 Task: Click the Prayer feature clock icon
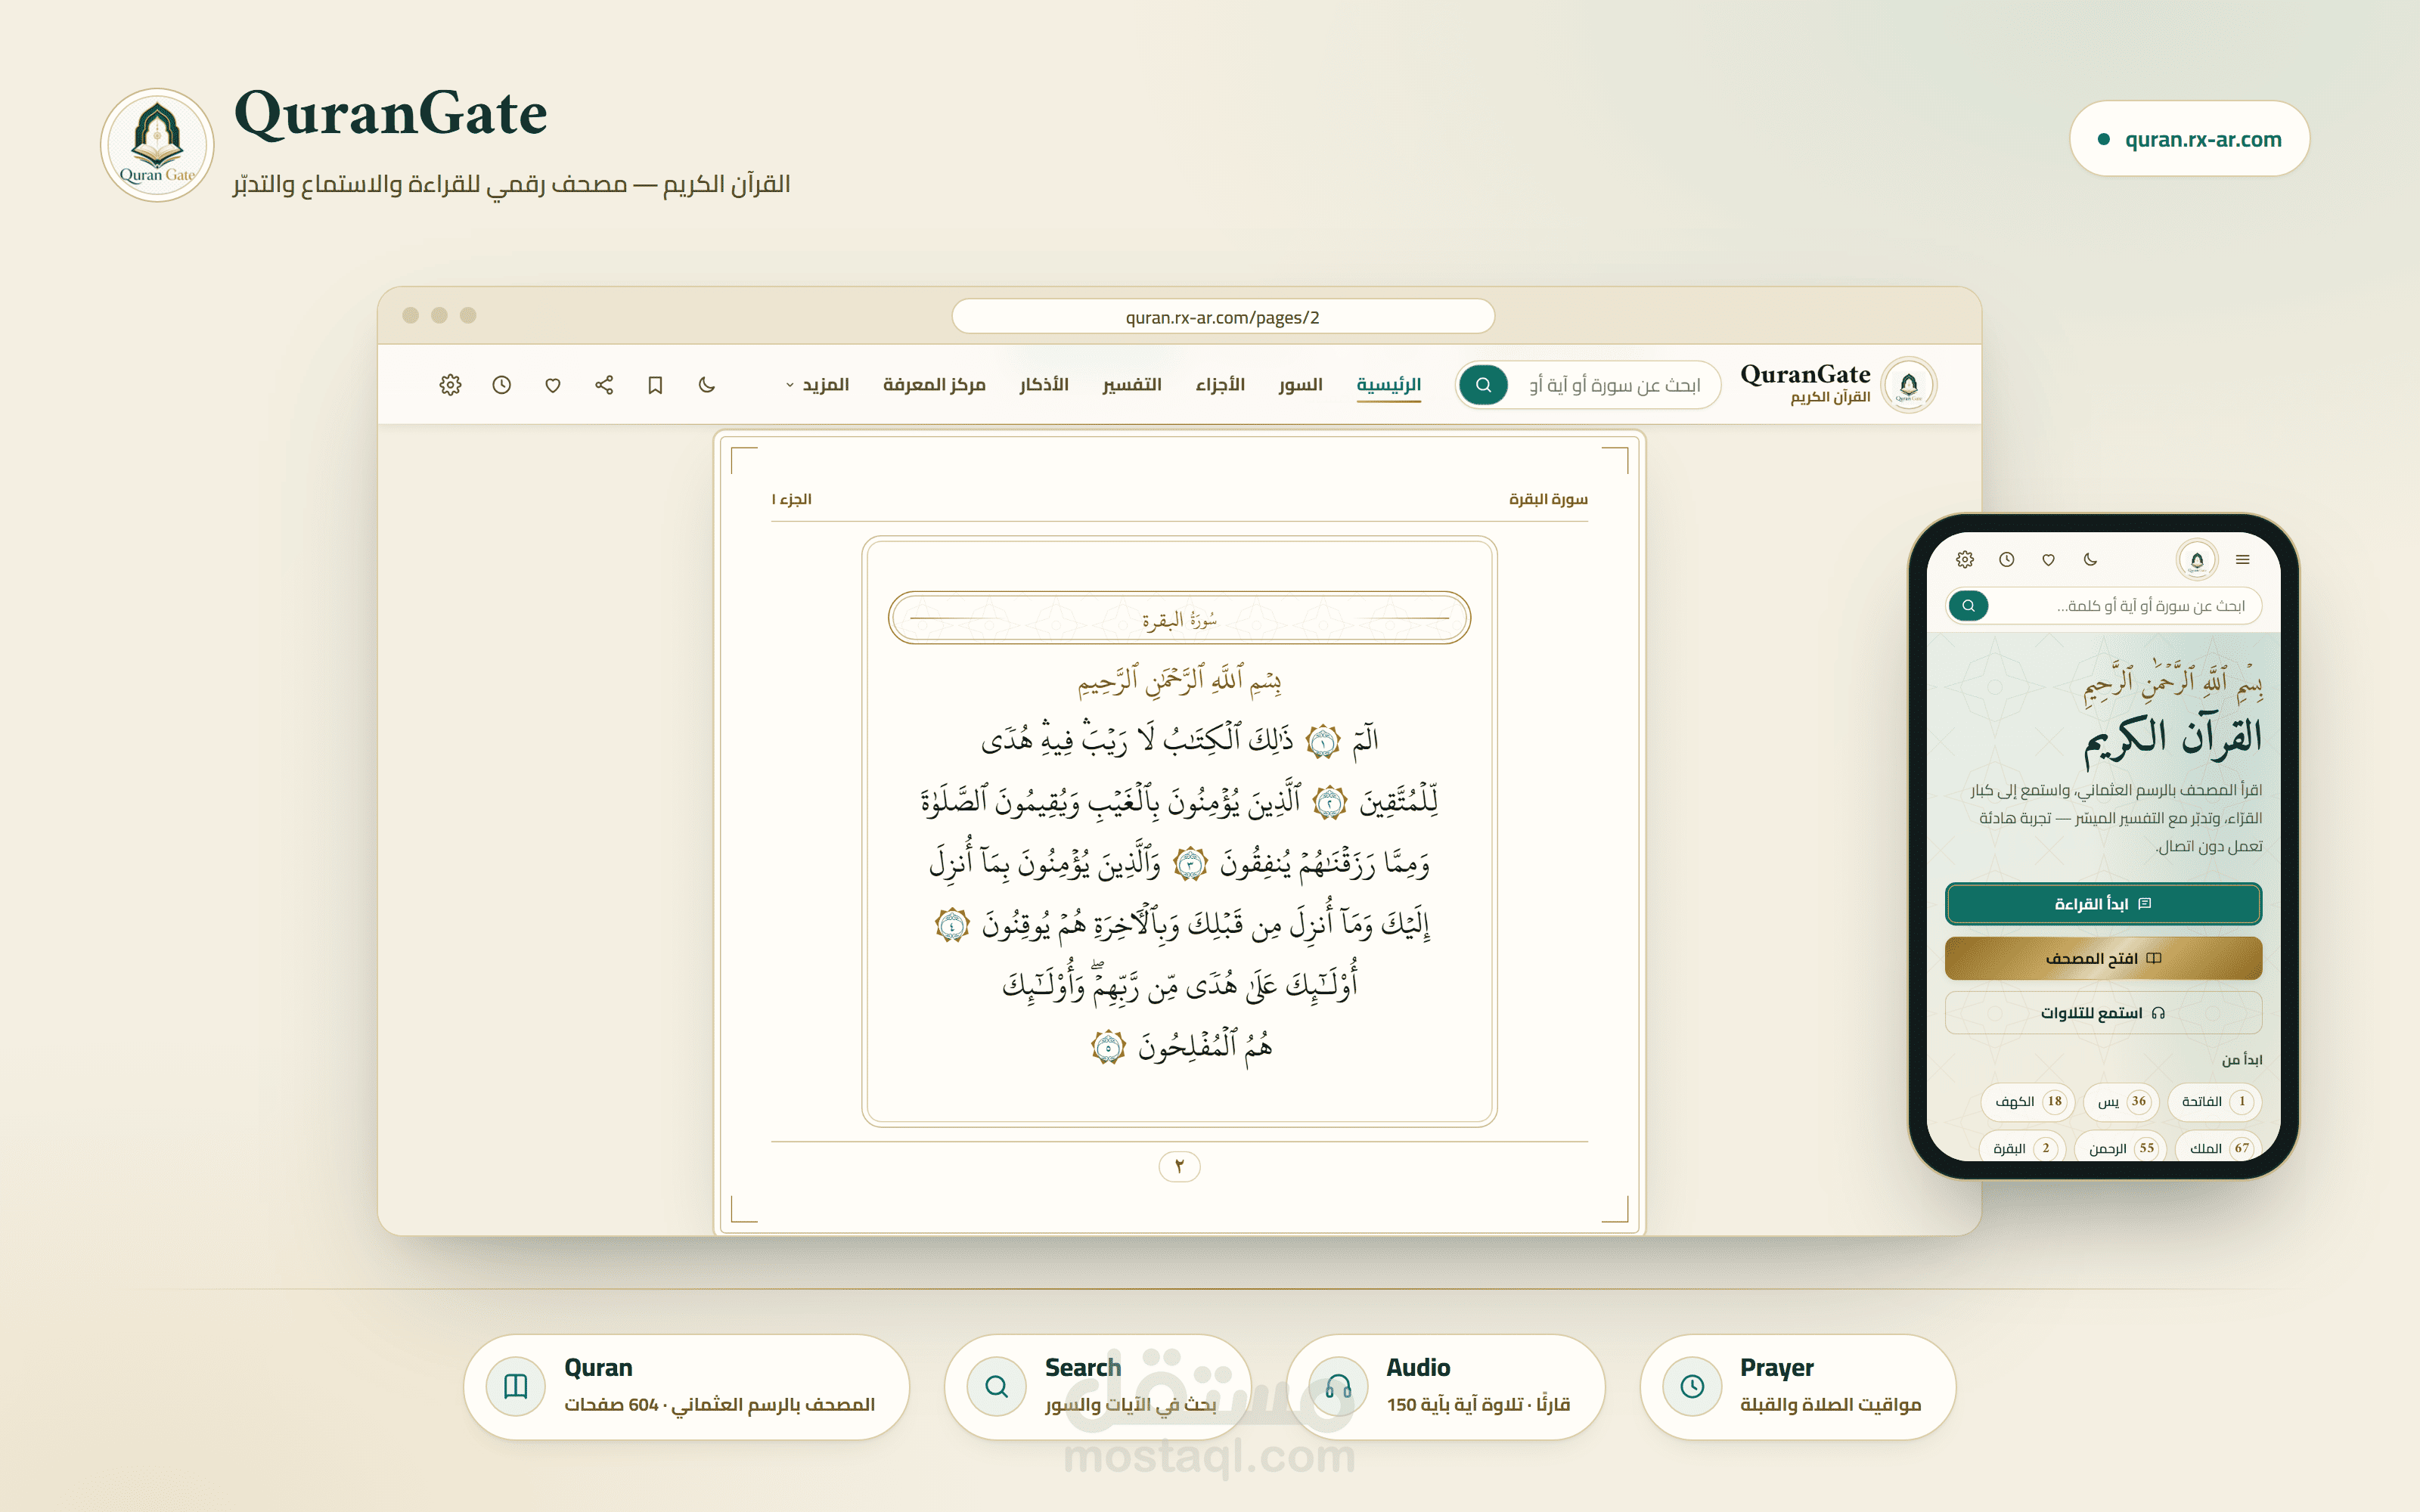pyautogui.click(x=1692, y=1386)
